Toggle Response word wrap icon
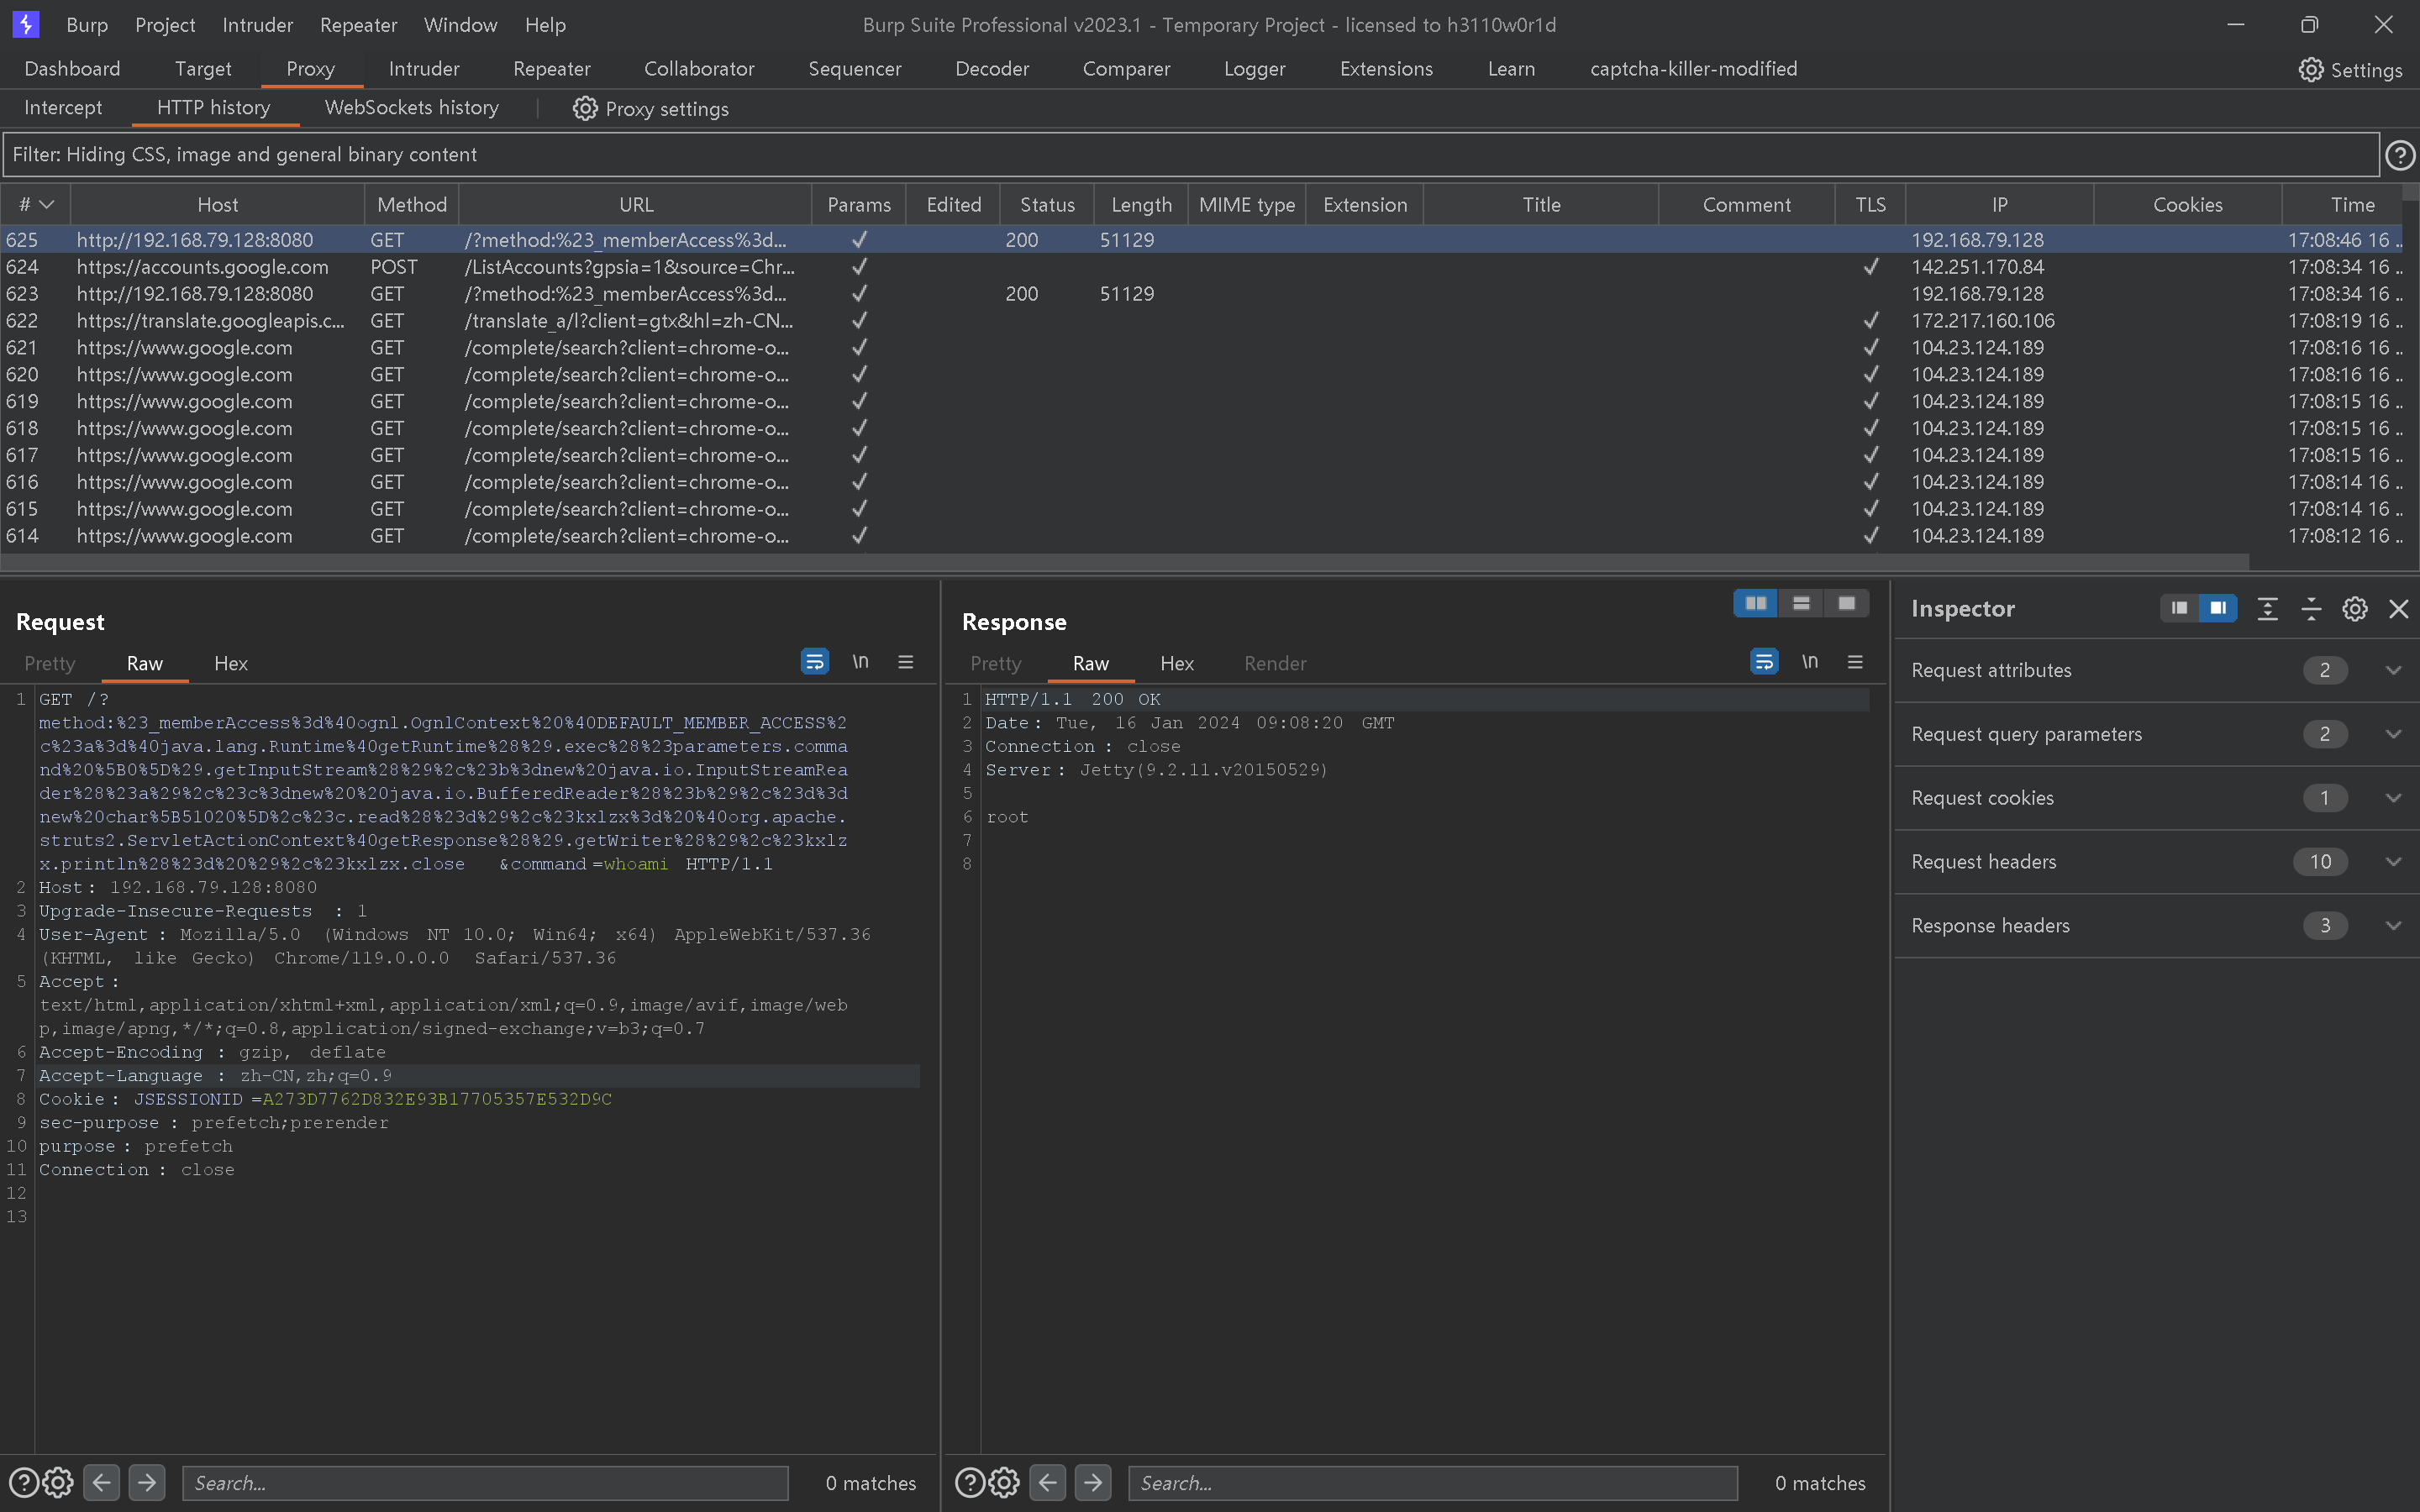The height and width of the screenshot is (1512, 2420). [1764, 662]
